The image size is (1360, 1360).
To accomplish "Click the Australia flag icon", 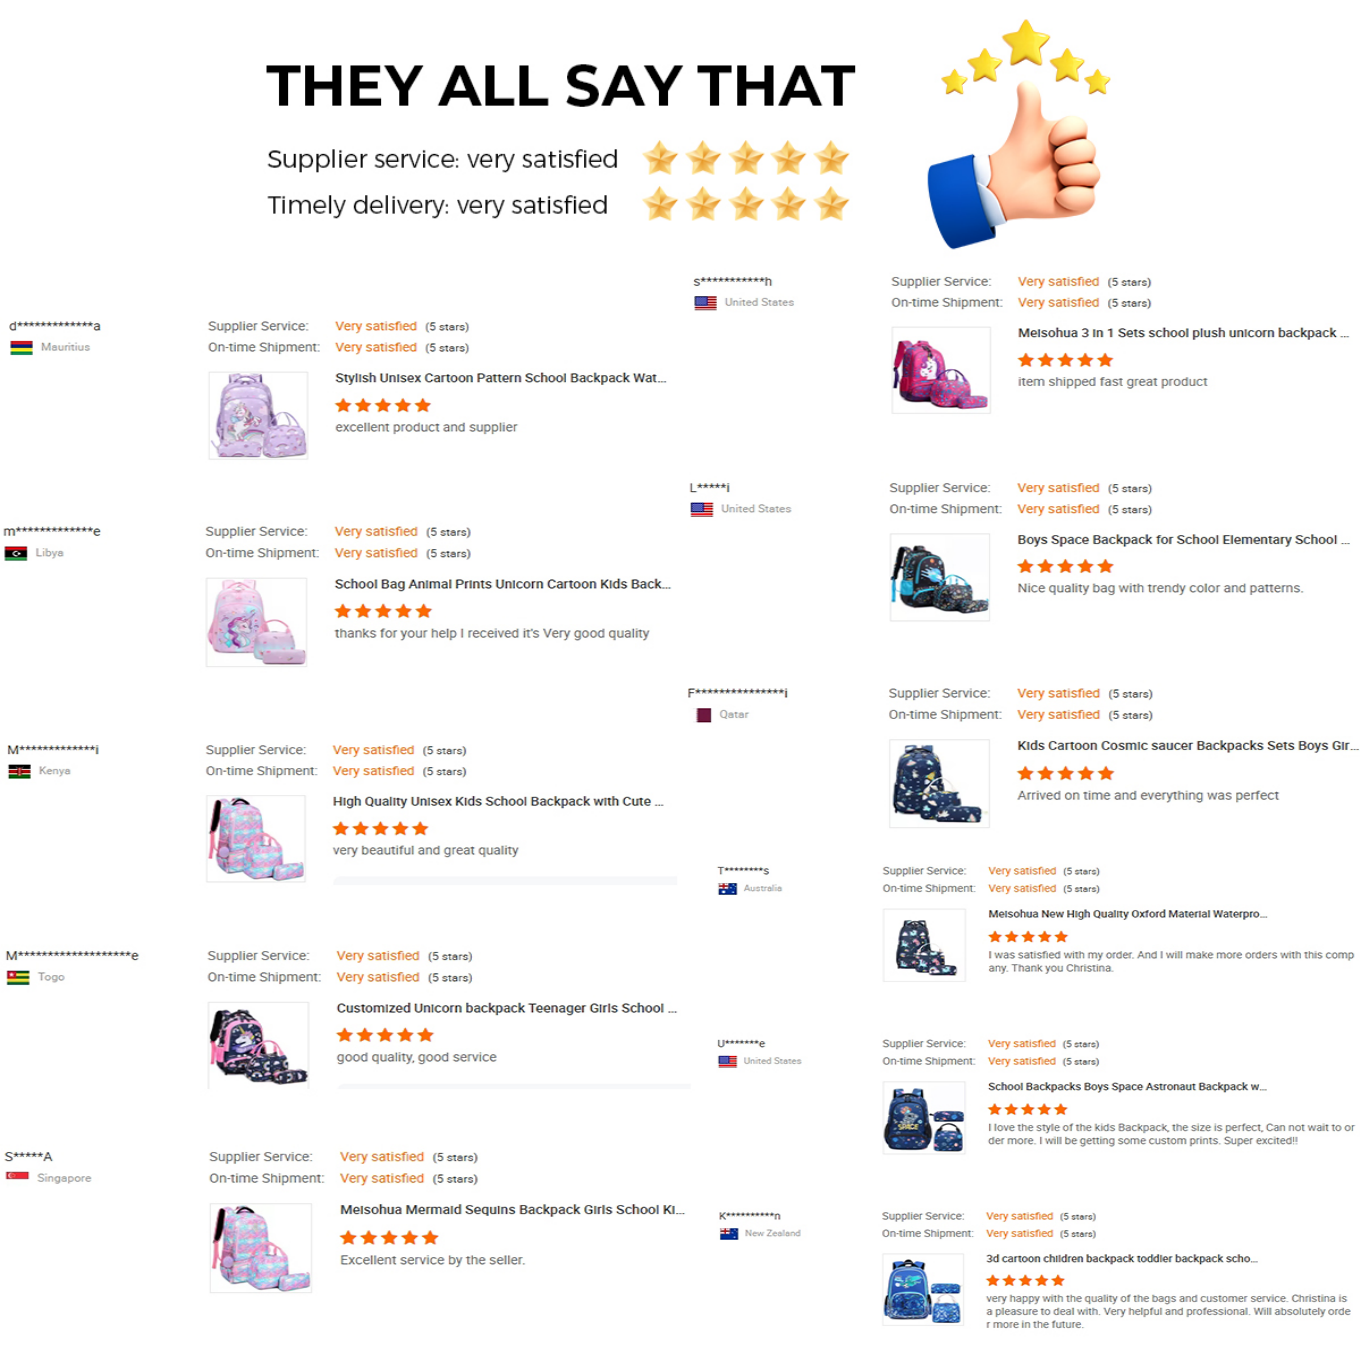I will tap(727, 888).
